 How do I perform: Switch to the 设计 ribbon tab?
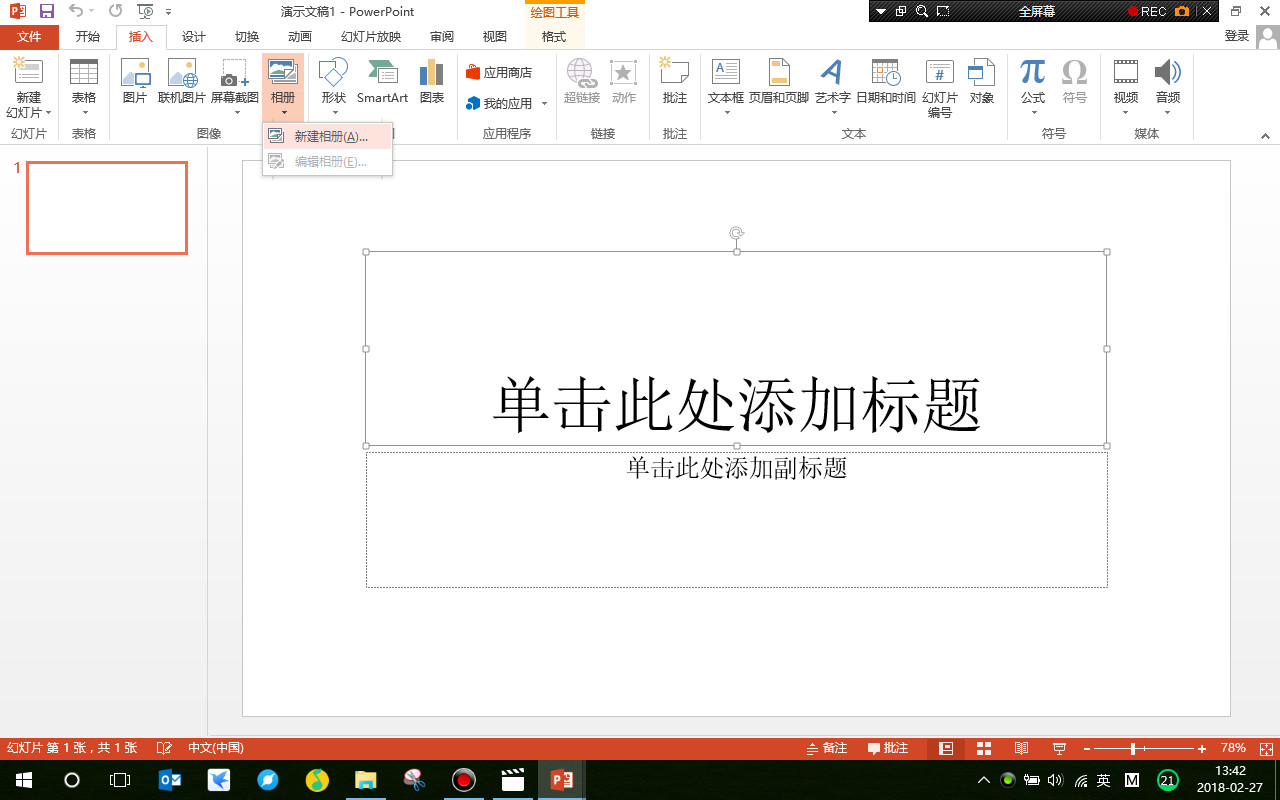(x=192, y=36)
